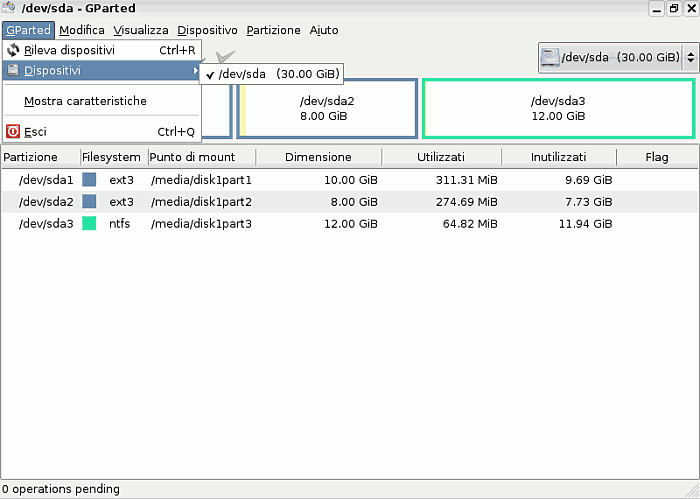The height and width of the screenshot is (499, 700).
Task: Click the hard drive icon in device selector
Action: pos(550,58)
